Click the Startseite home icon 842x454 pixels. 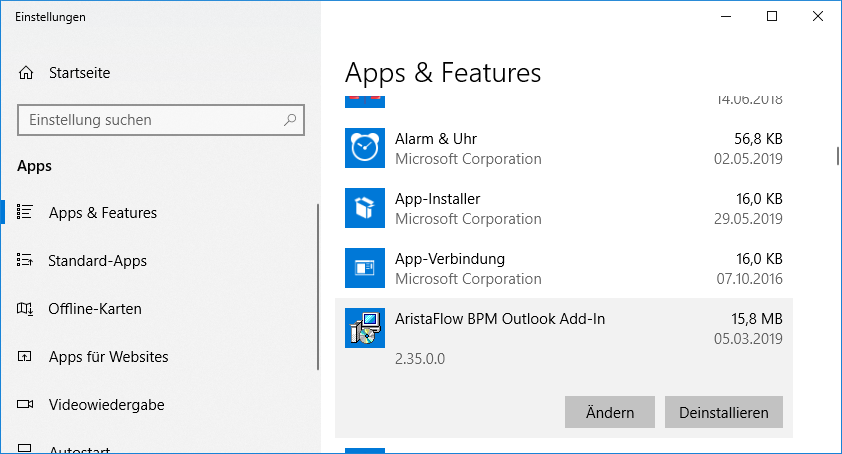26,73
